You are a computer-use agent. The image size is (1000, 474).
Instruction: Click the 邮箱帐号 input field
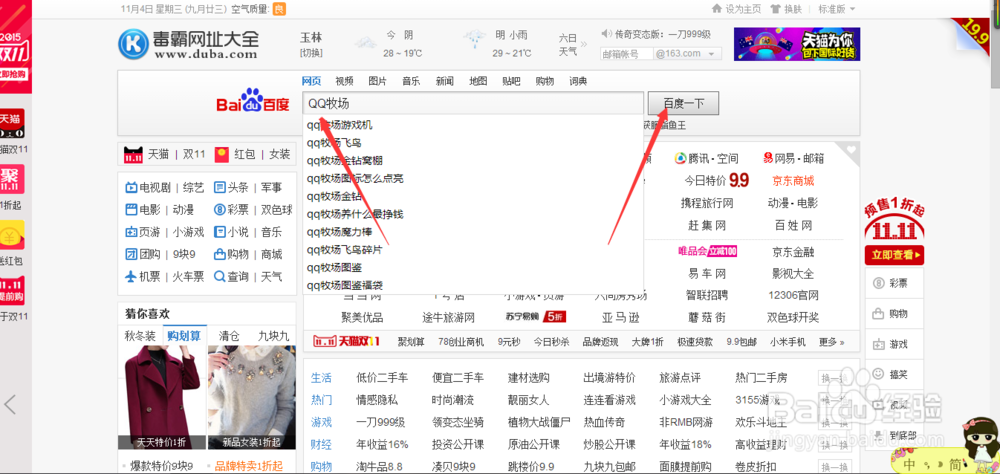click(x=627, y=54)
